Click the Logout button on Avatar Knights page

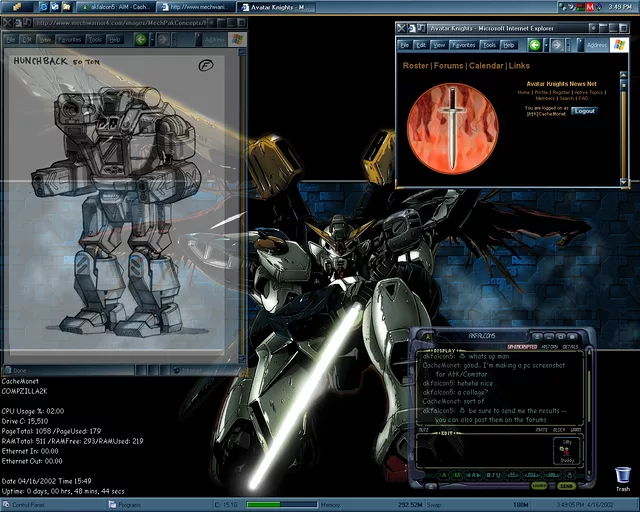pyautogui.click(x=584, y=111)
